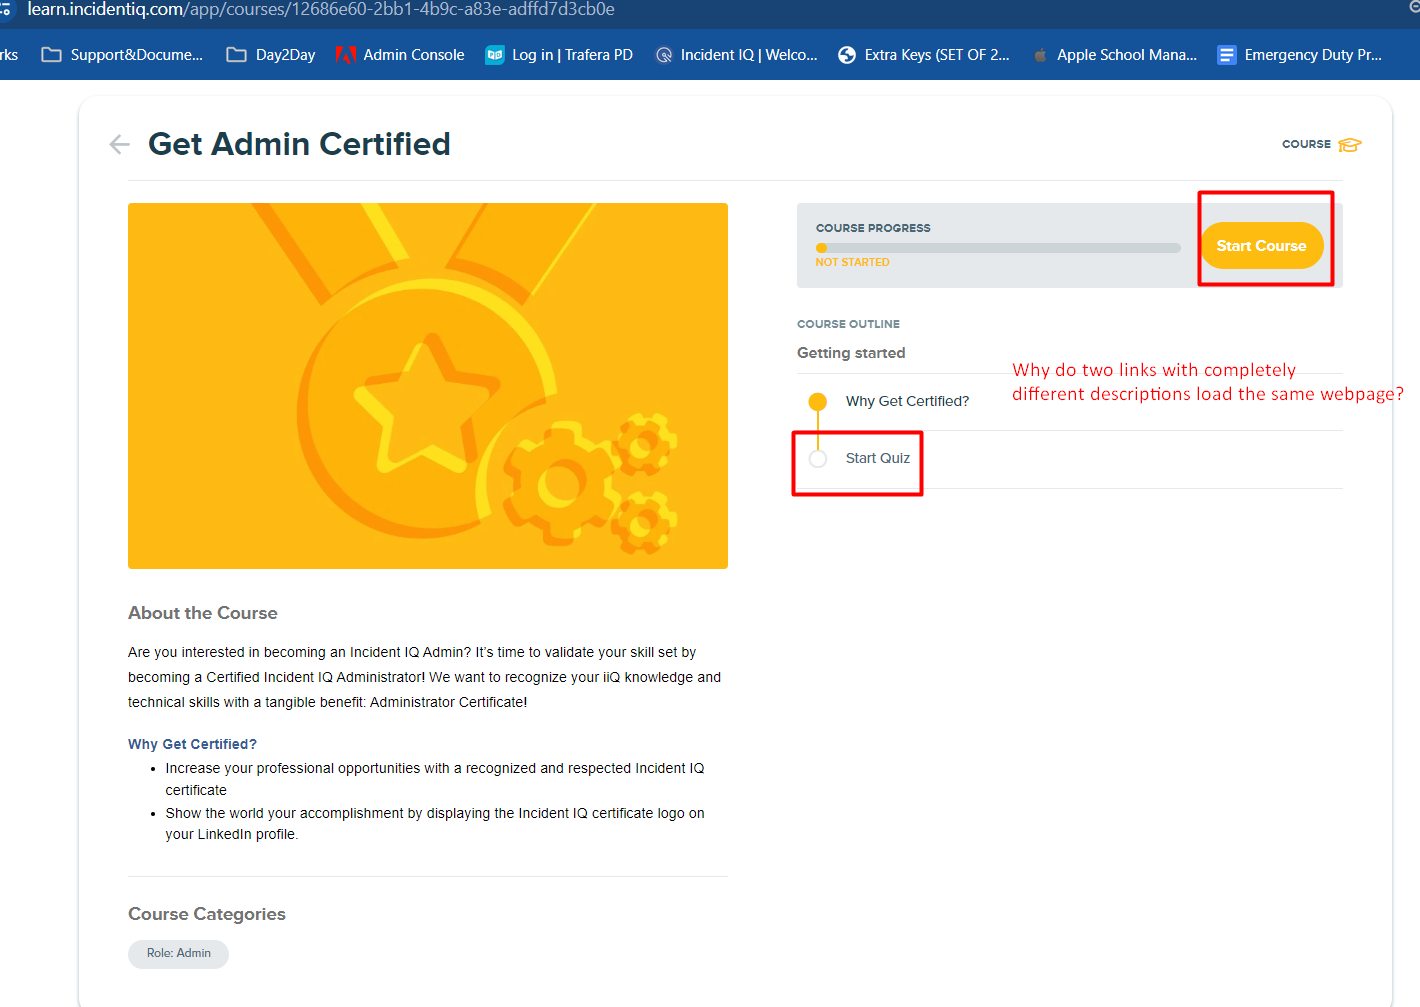Click the bold Why Get Certified? subheading
This screenshot has width=1420, height=1007.
192,744
